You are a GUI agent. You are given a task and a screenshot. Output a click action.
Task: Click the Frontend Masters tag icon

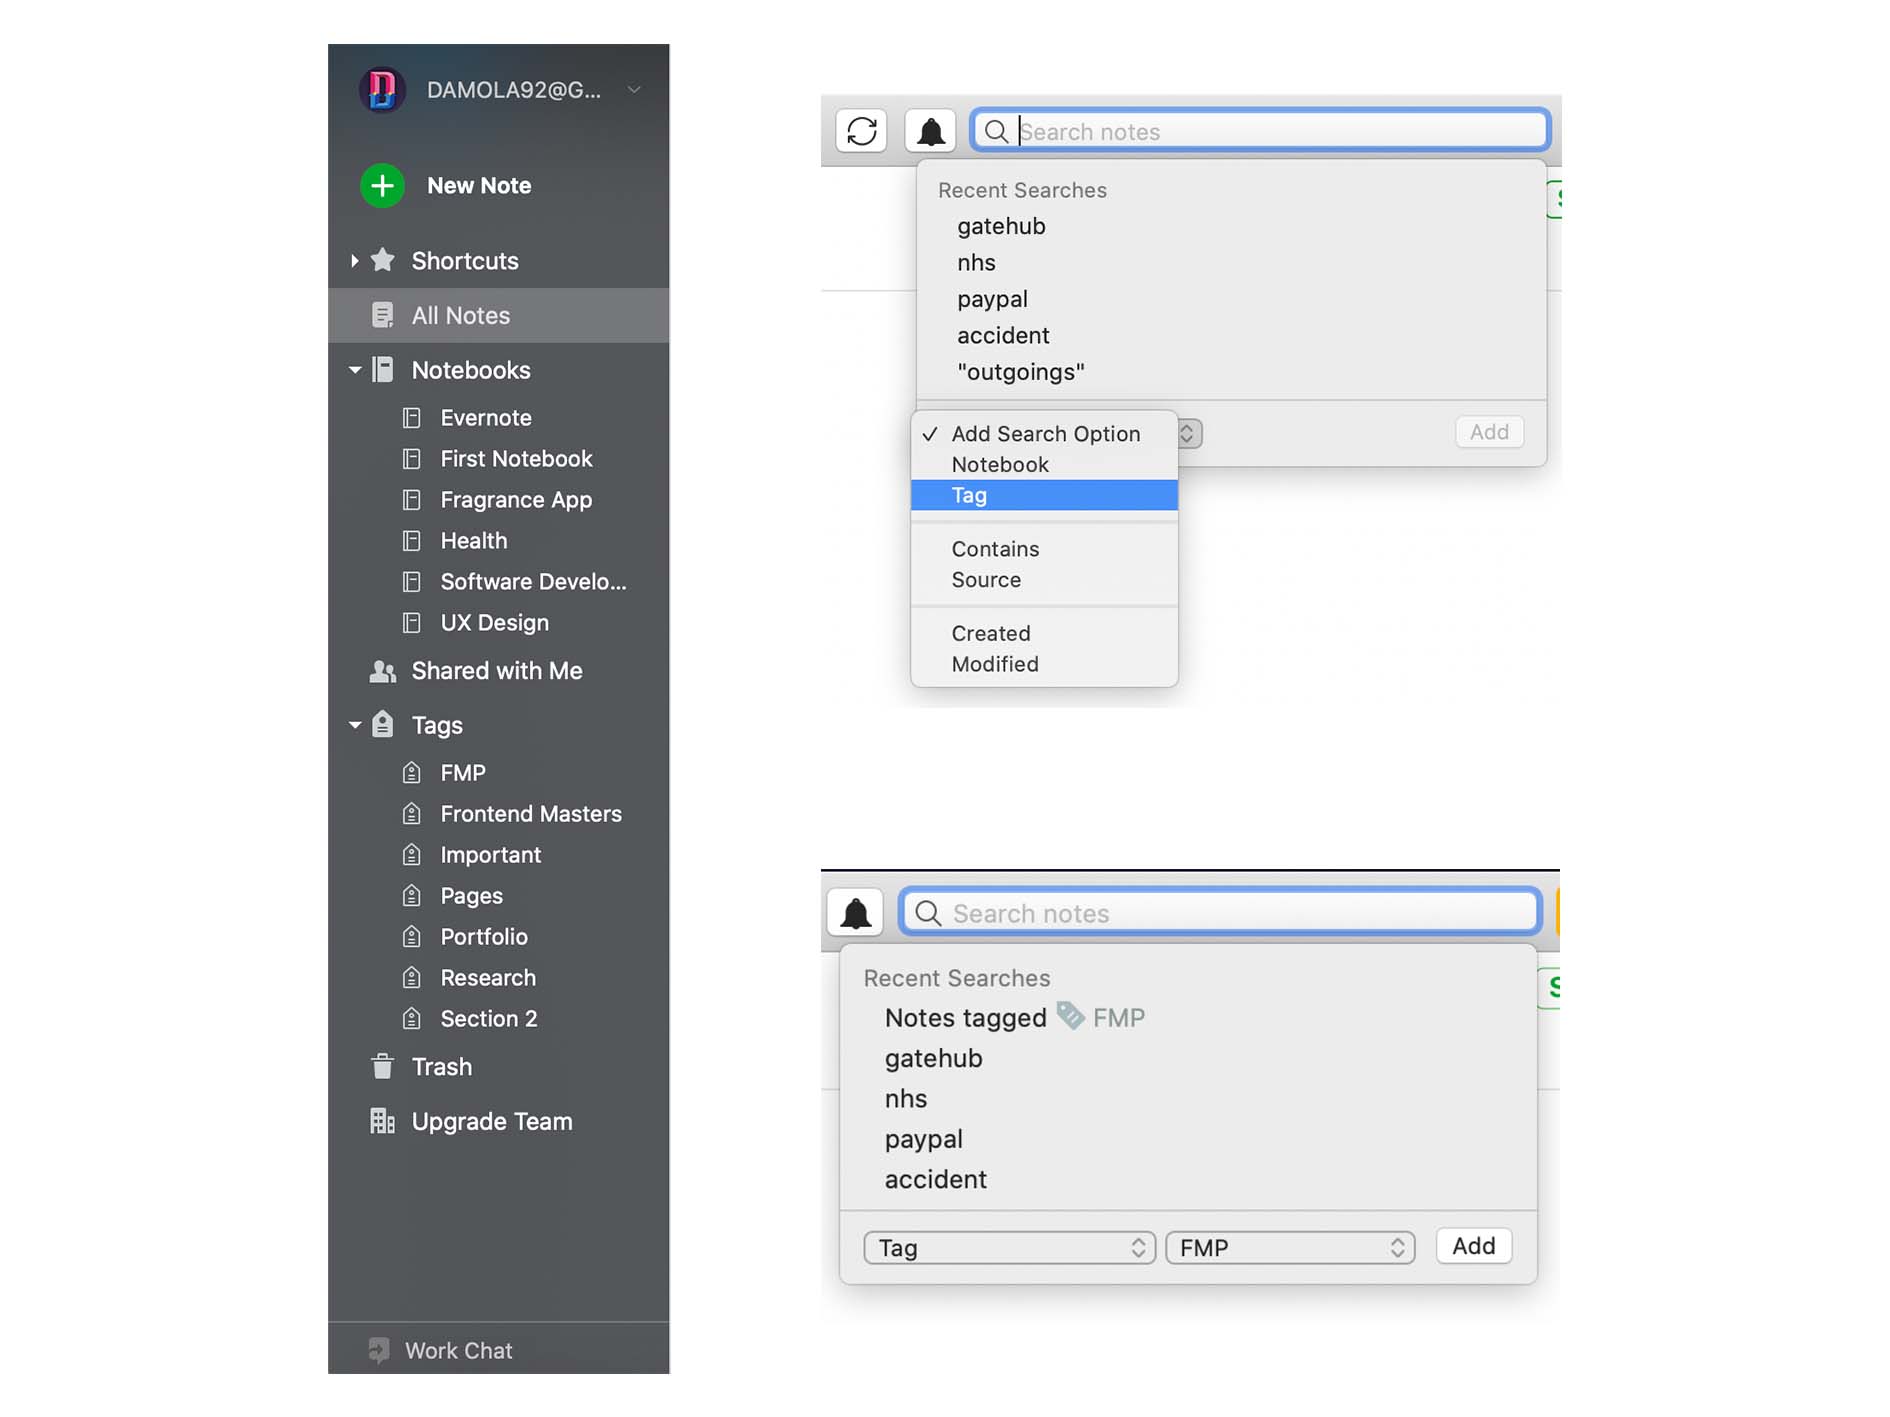(411, 814)
